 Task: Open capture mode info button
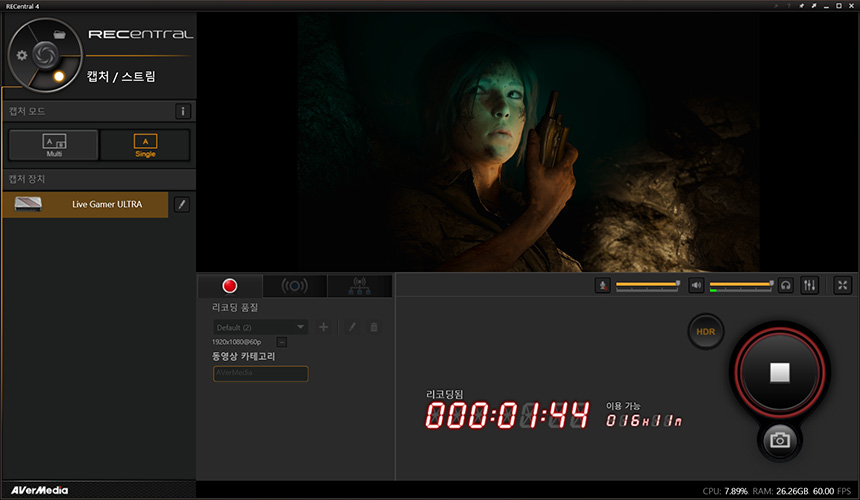183,111
